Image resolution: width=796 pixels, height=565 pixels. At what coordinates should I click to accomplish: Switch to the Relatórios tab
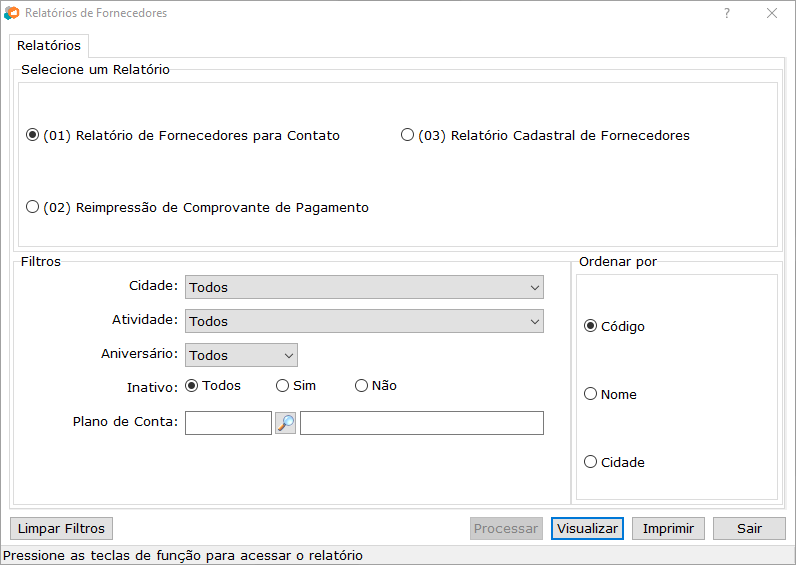click(x=49, y=45)
